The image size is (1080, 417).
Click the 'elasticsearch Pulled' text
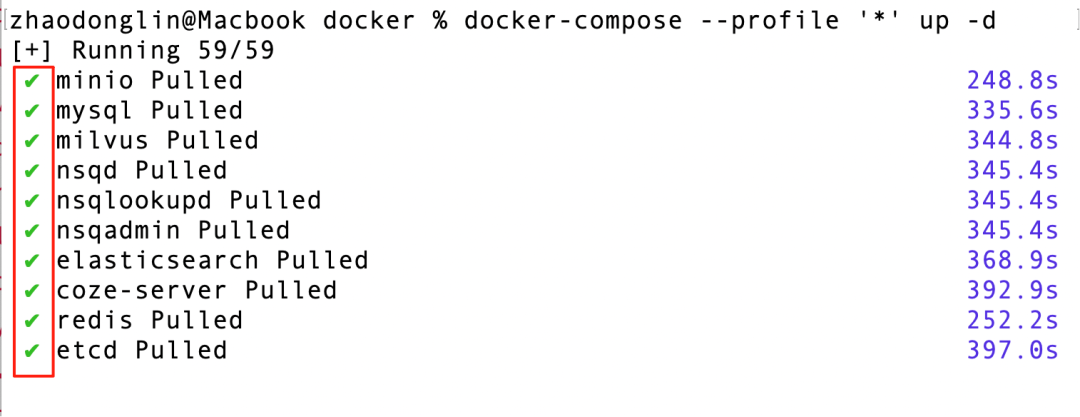tap(212, 261)
